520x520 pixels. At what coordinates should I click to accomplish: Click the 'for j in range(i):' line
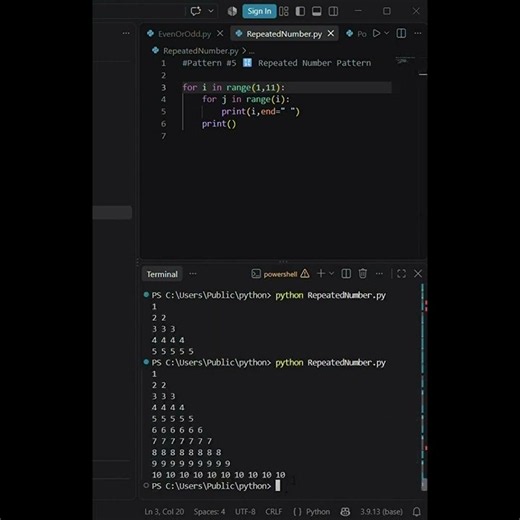click(246, 99)
